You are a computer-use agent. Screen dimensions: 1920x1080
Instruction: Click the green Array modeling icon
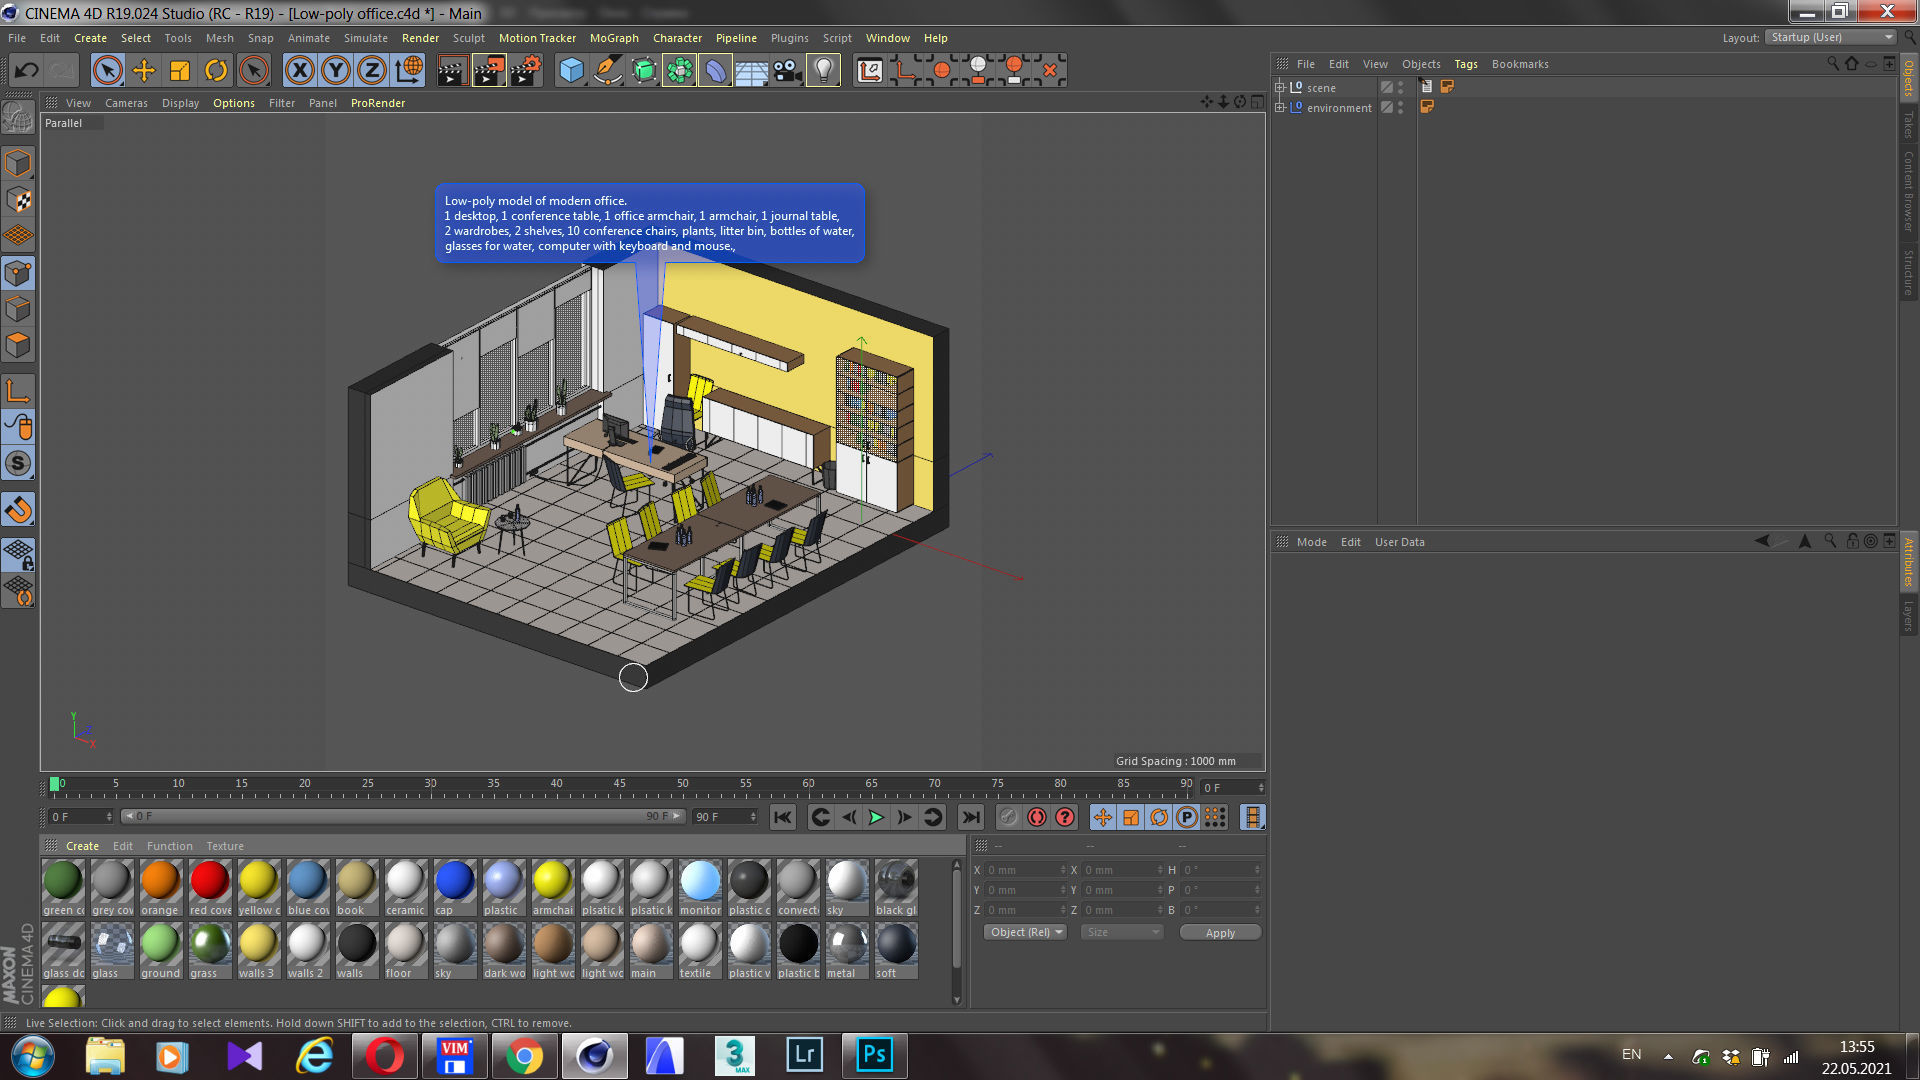coord(679,70)
